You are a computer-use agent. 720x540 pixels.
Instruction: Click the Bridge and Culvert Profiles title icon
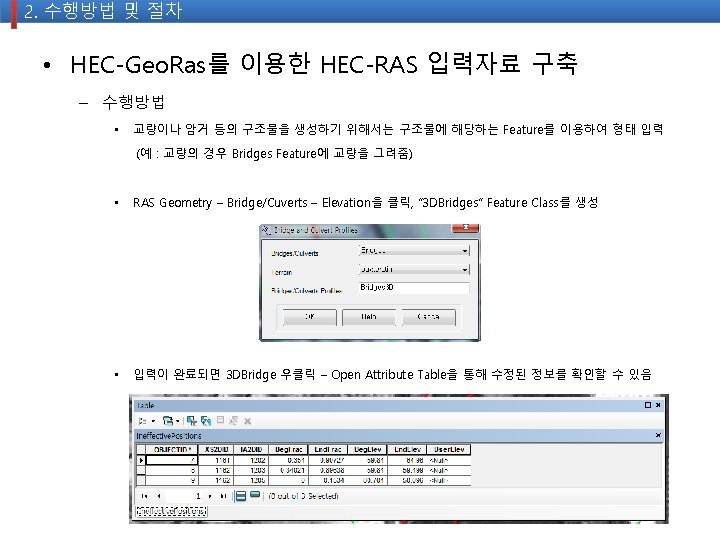pyautogui.click(x=266, y=230)
